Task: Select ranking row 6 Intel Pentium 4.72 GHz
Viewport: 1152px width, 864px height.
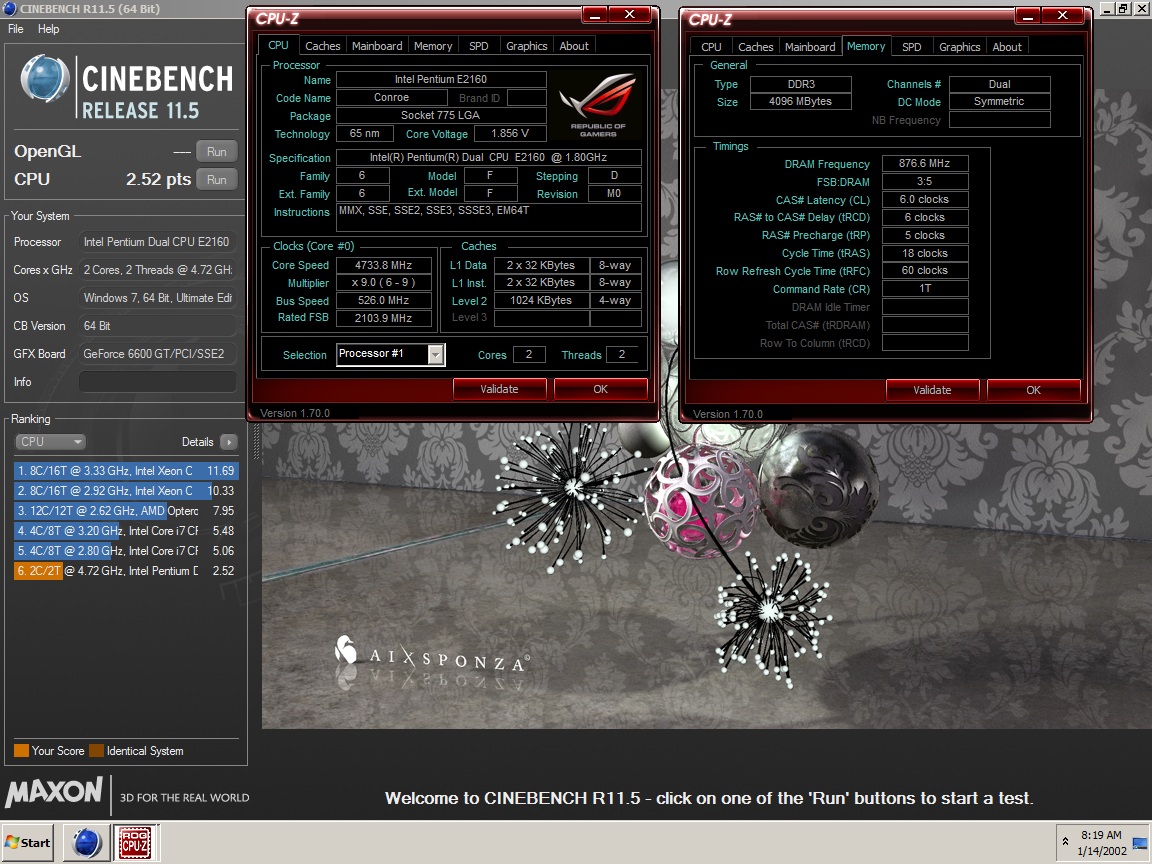Action: point(126,570)
